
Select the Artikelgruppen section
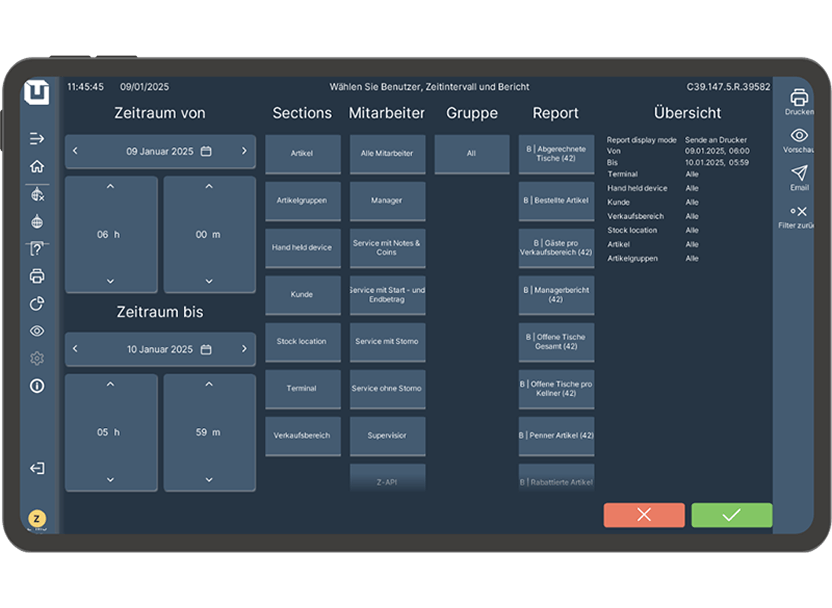click(x=302, y=201)
